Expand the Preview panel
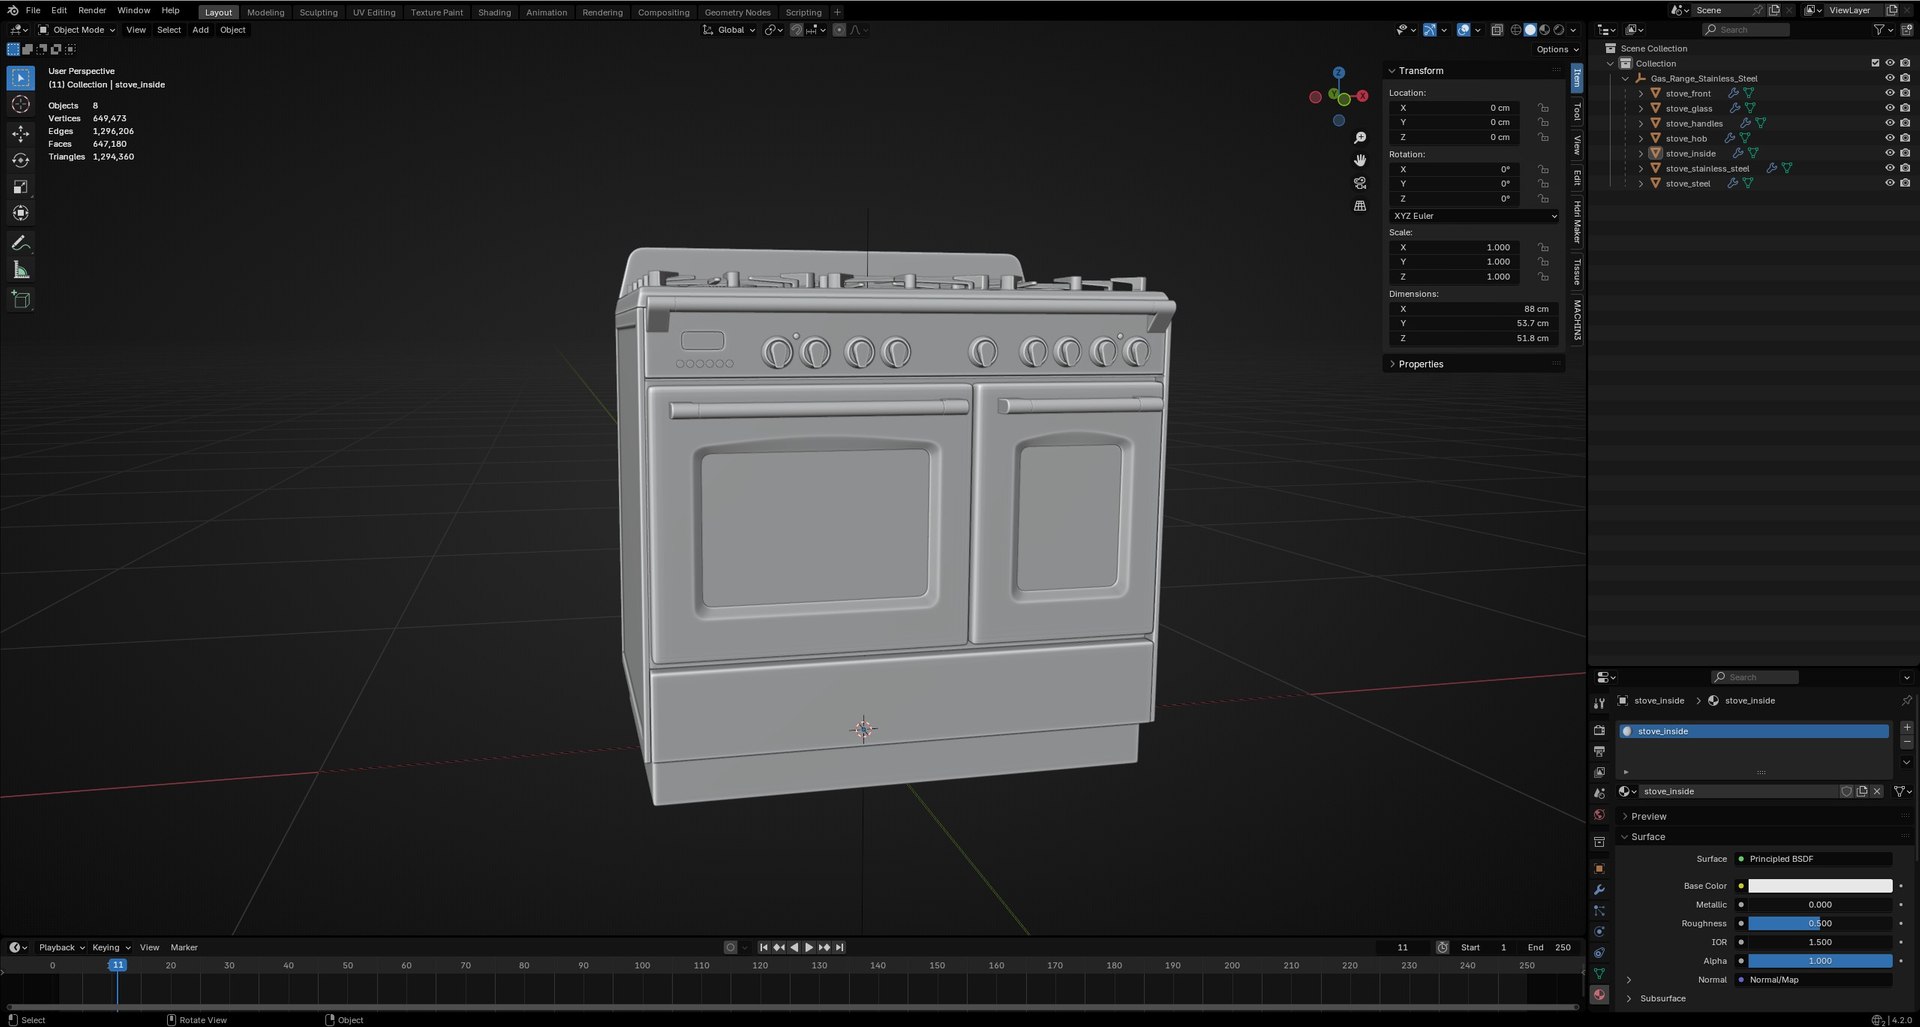 1648,816
